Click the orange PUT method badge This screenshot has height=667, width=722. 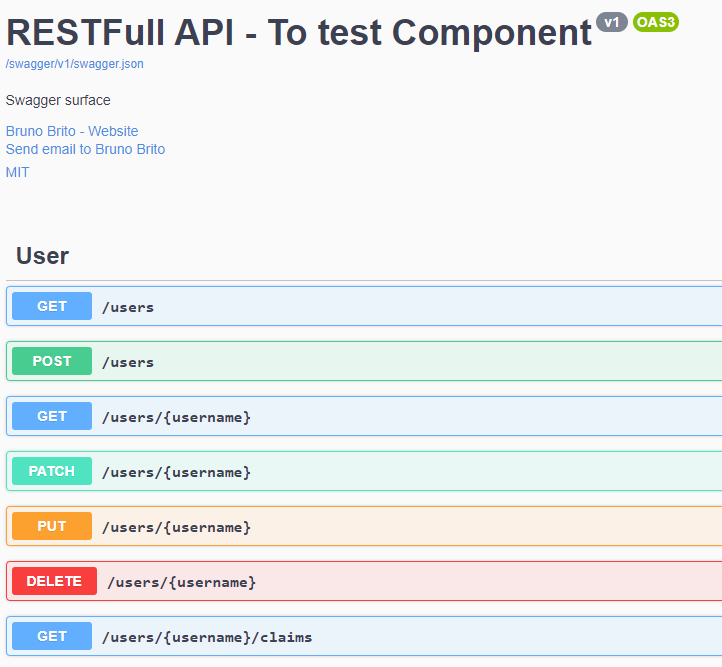pyautogui.click(x=52, y=526)
